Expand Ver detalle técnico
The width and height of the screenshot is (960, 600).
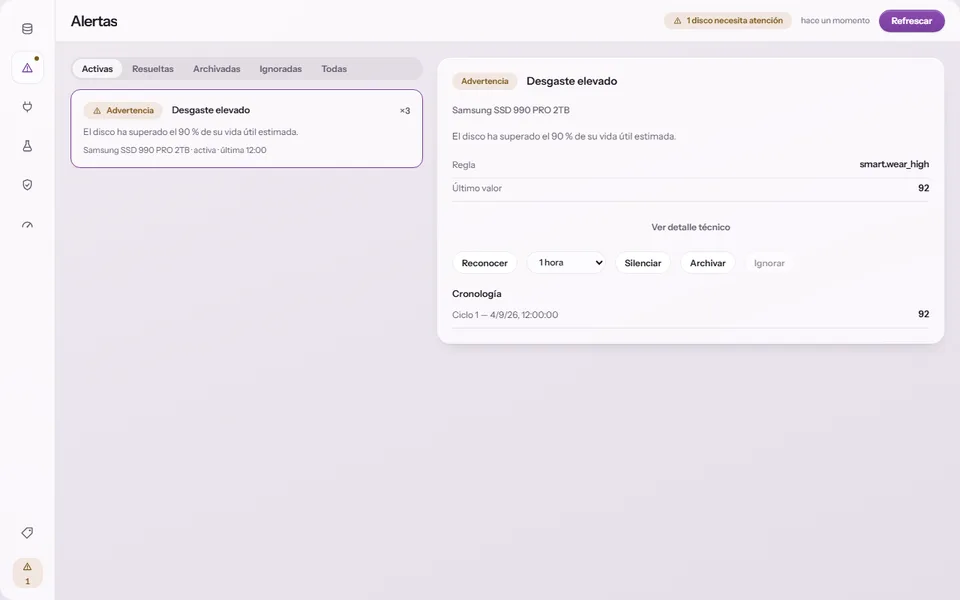(x=691, y=227)
